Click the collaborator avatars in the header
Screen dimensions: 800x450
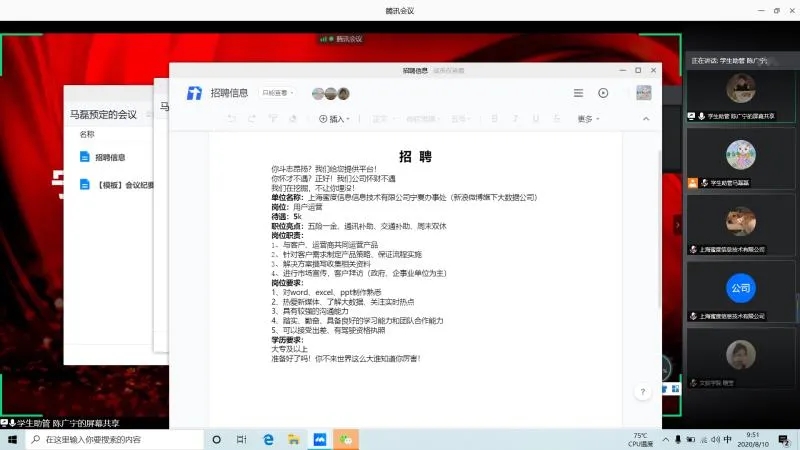click(330, 93)
